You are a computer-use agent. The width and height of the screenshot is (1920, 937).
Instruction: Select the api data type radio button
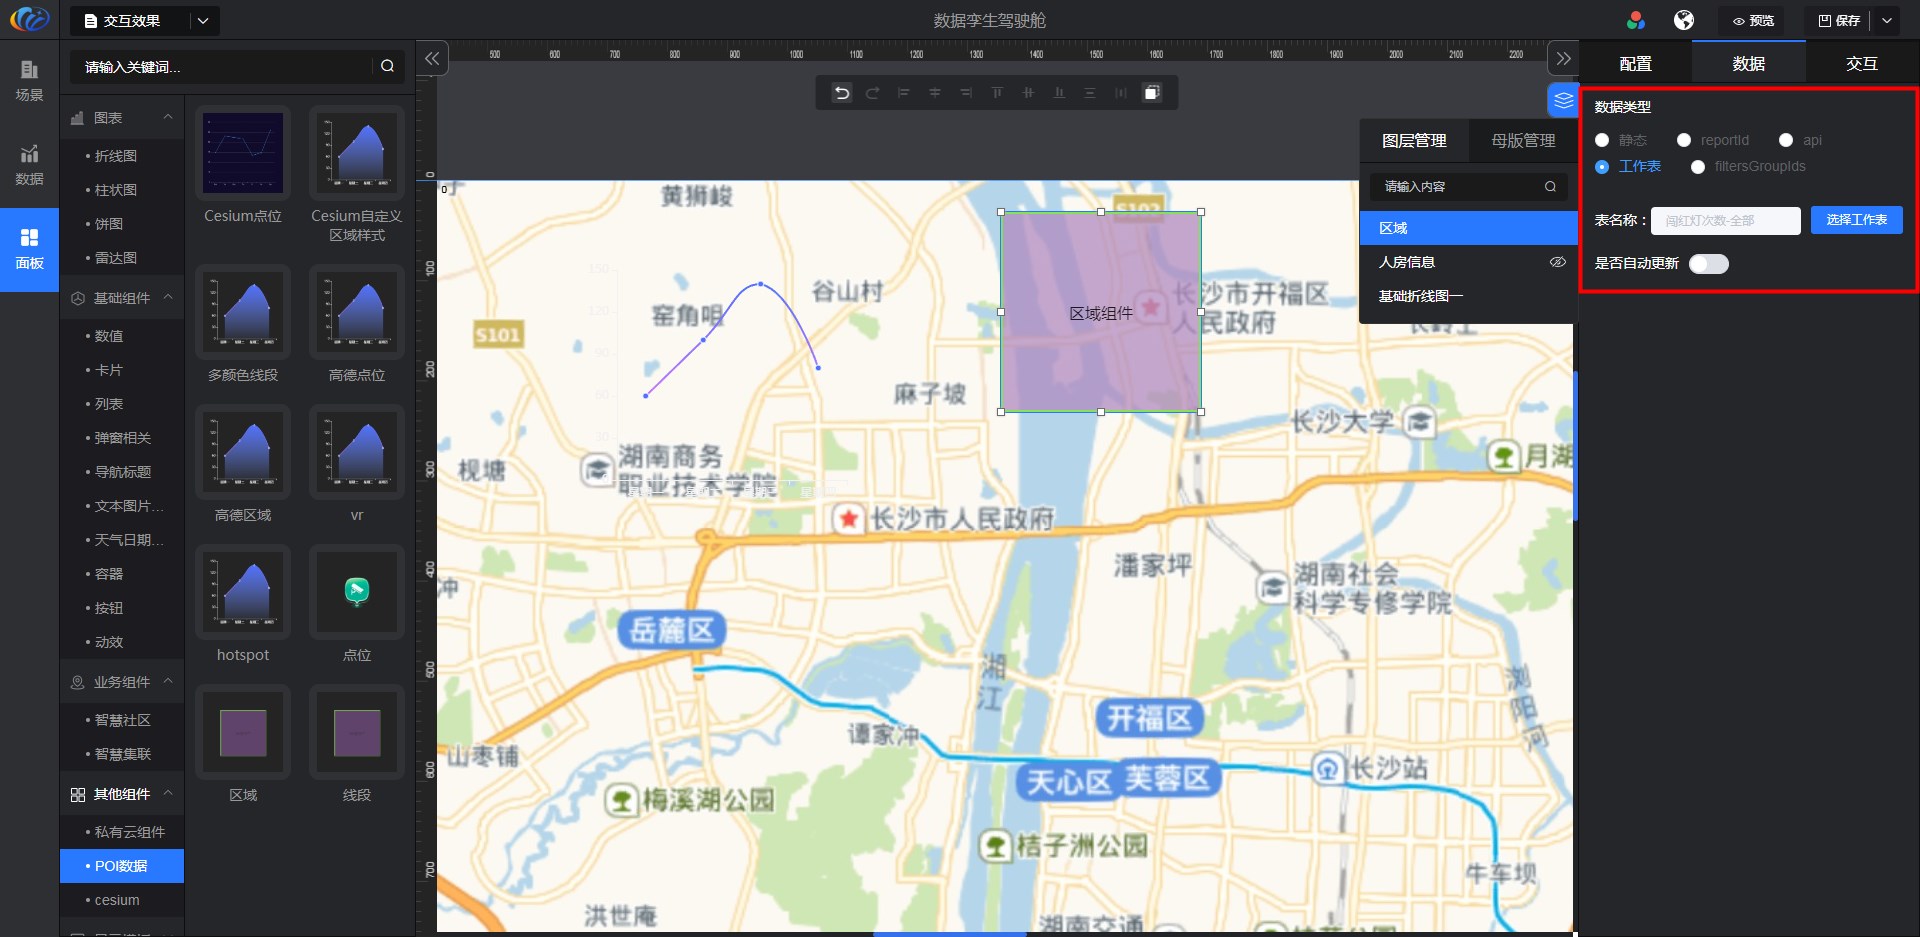pos(1786,140)
